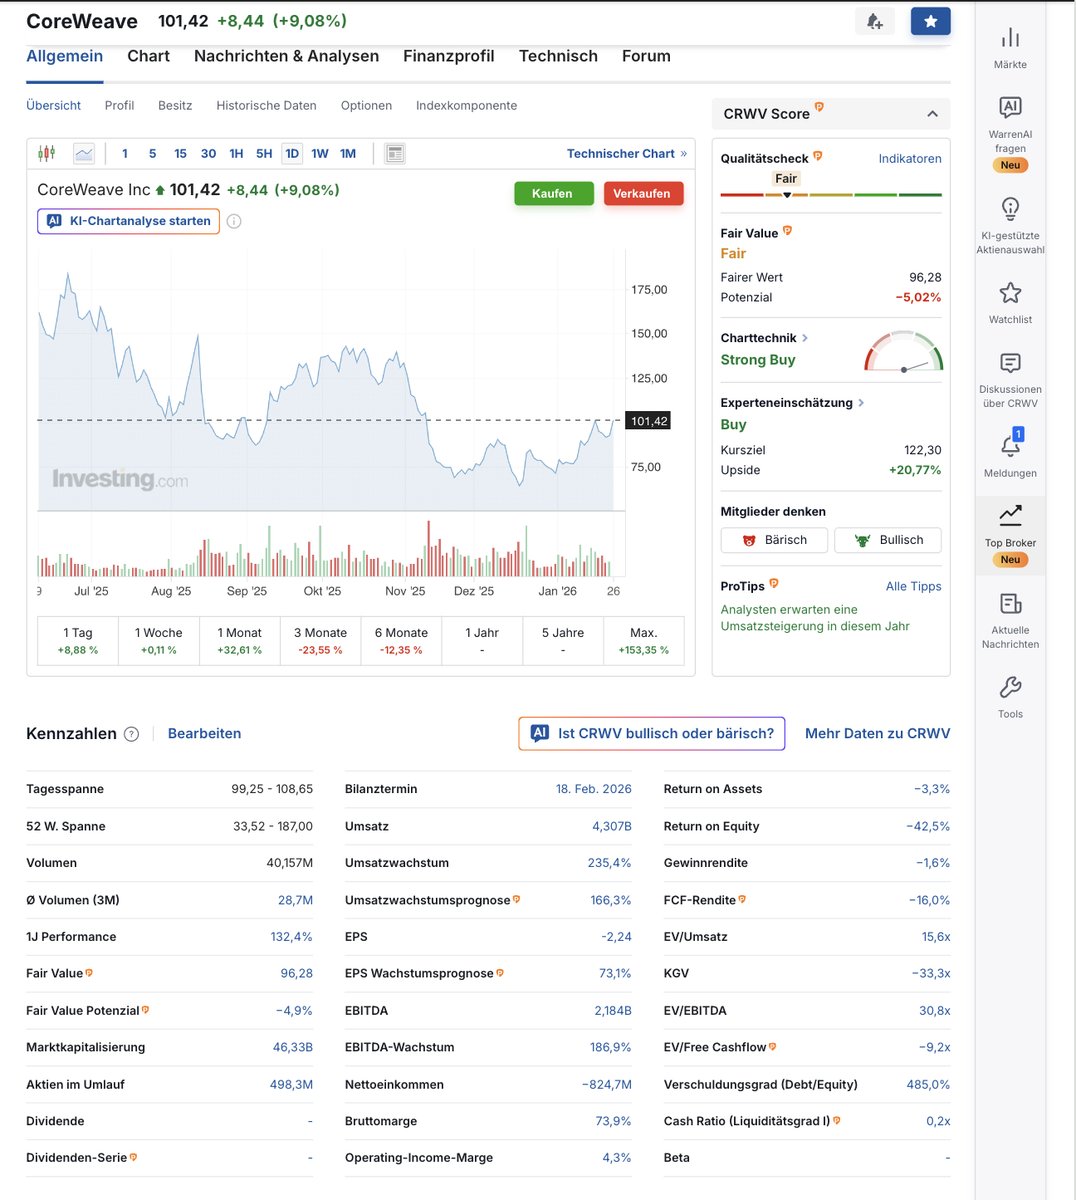Open Diskussionen über CRWV sidebar item
The height and width of the screenshot is (1200, 1076).
[1010, 380]
